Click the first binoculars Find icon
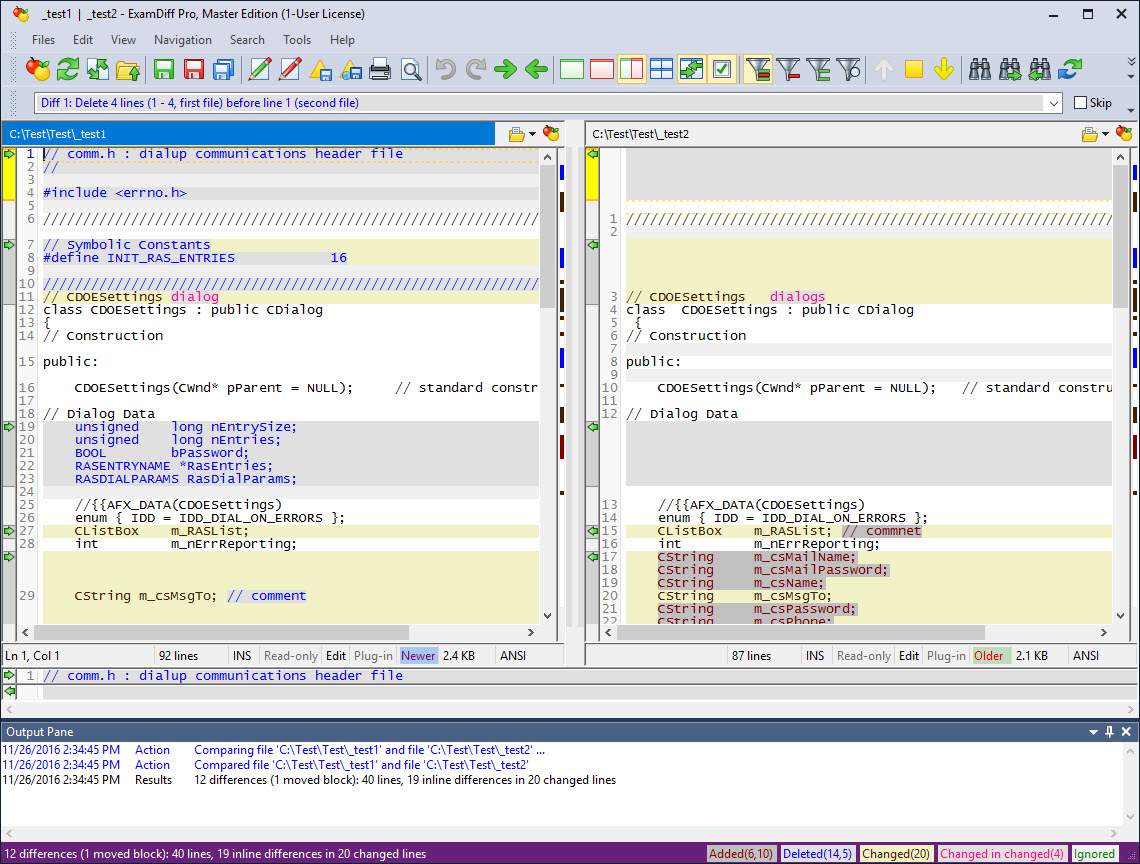The width and height of the screenshot is (1140, 864). 980,69
